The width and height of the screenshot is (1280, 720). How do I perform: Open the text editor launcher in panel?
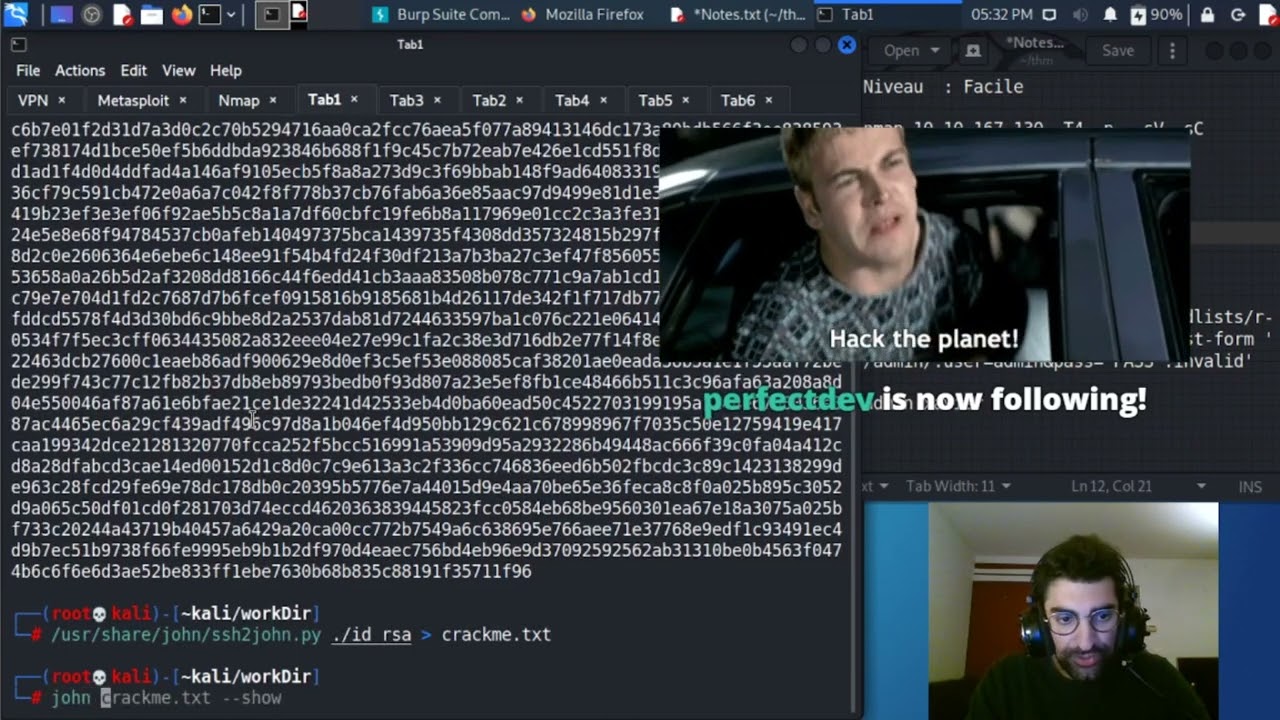click(122, 14)
